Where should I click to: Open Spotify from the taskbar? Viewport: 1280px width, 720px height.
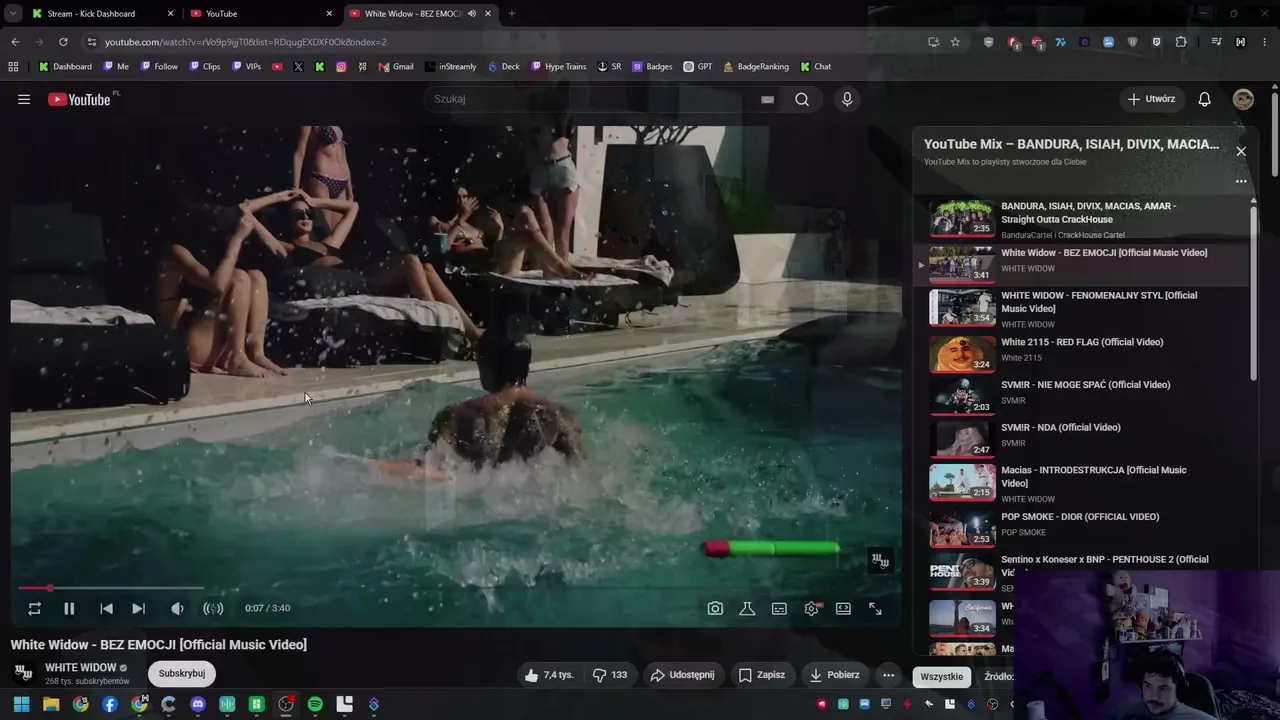[x=315, y=704]
